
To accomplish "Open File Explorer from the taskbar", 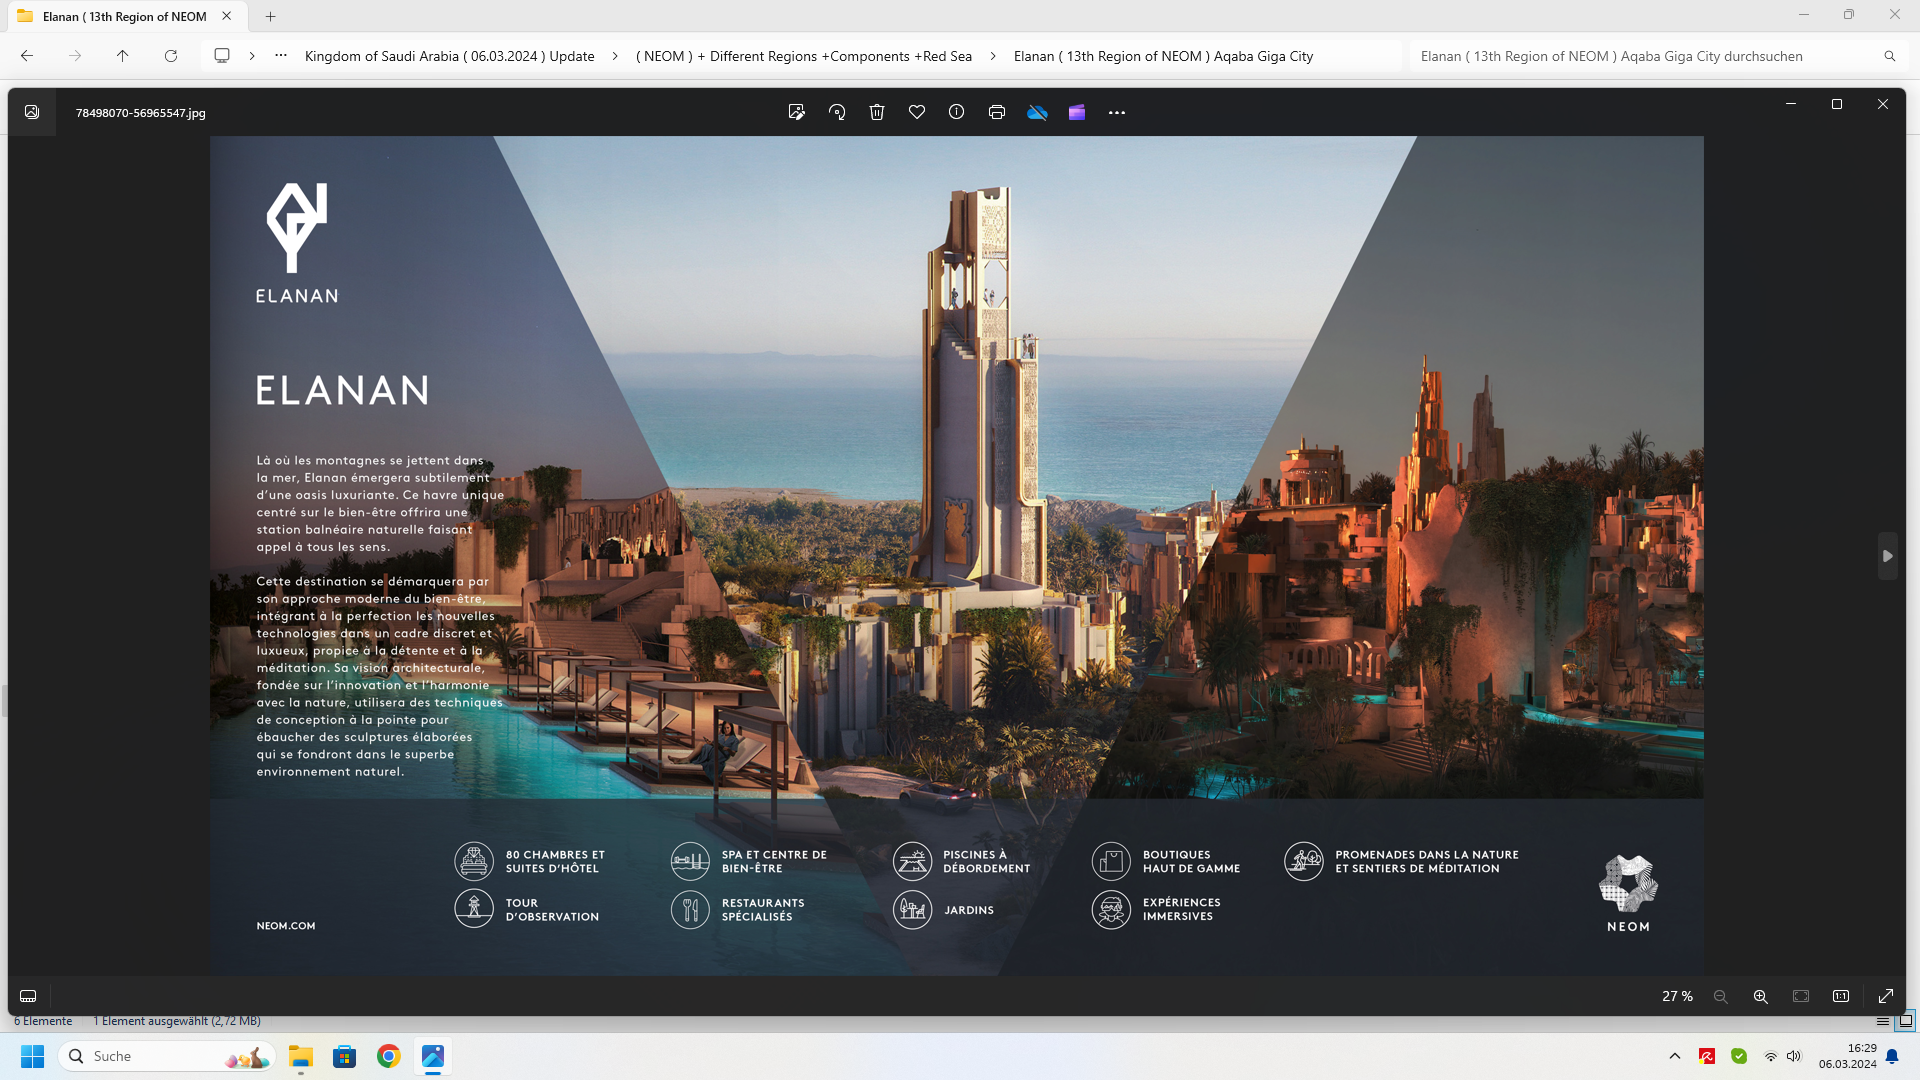I will coord(301,1056).
